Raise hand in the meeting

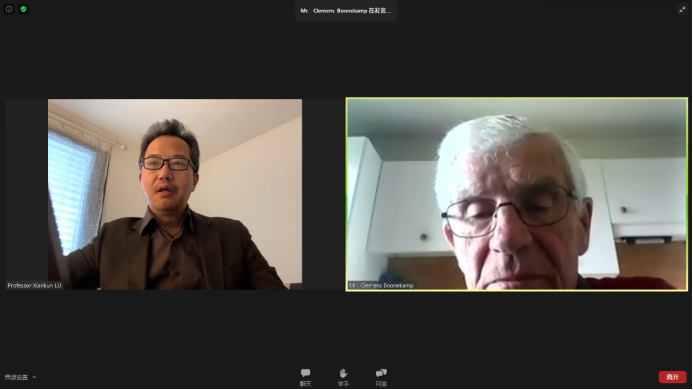click(x=343, y=378)
